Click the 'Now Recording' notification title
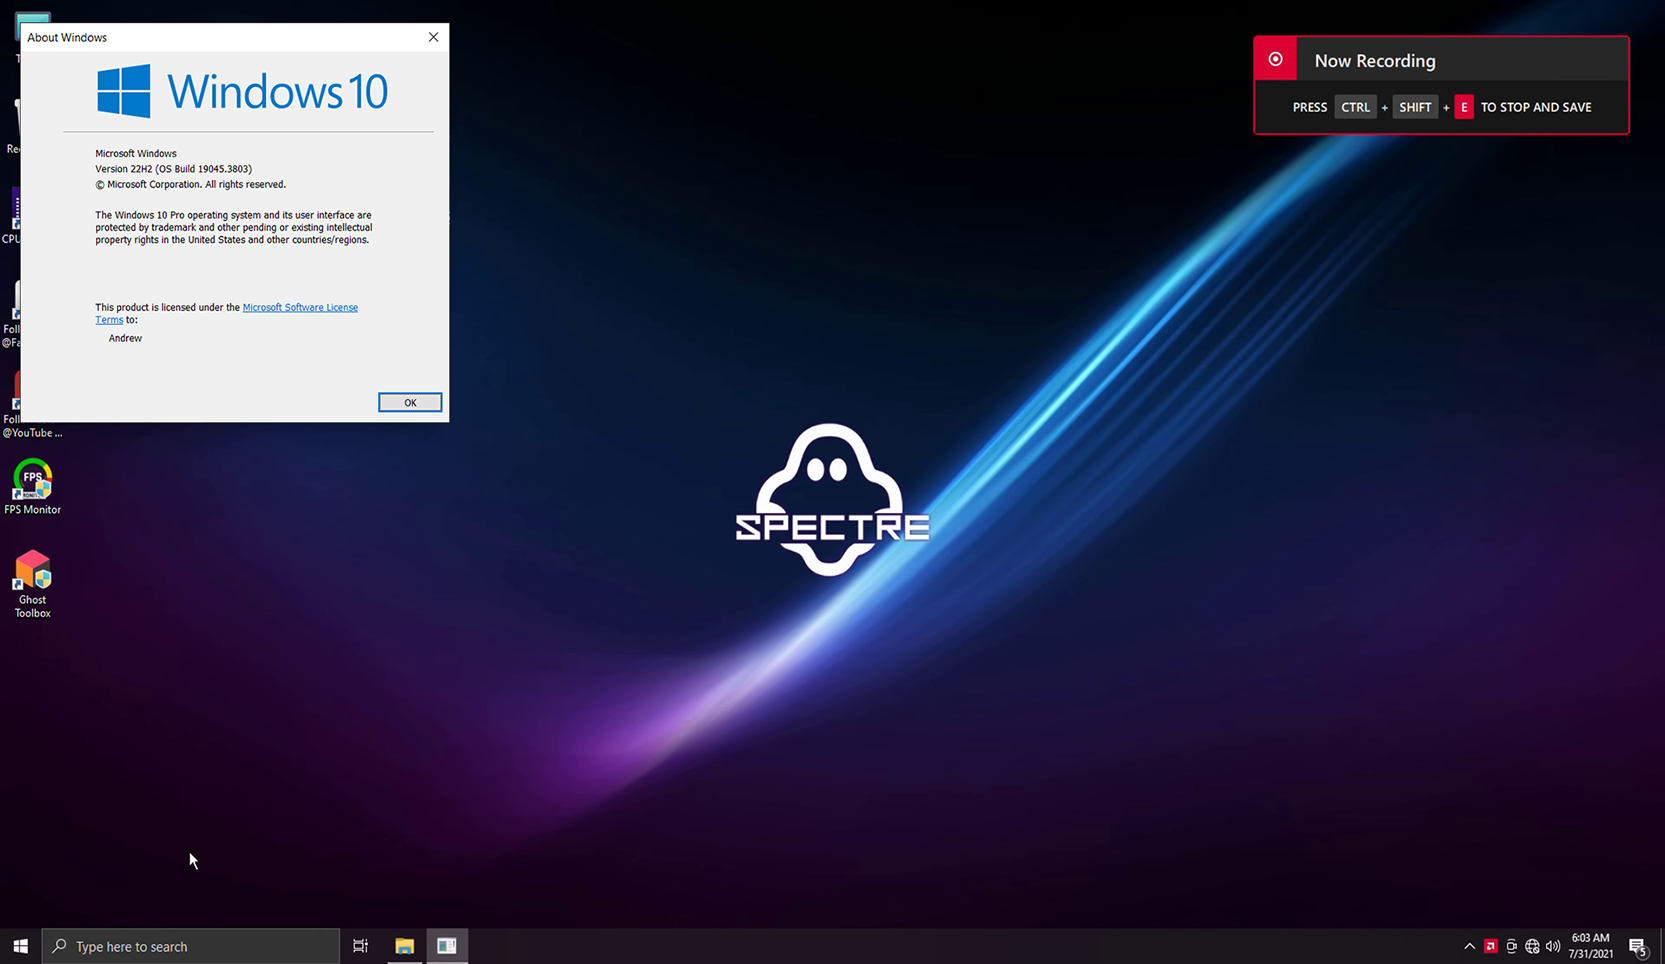This screenshot has width=1665, height=964. [1375, 60]
